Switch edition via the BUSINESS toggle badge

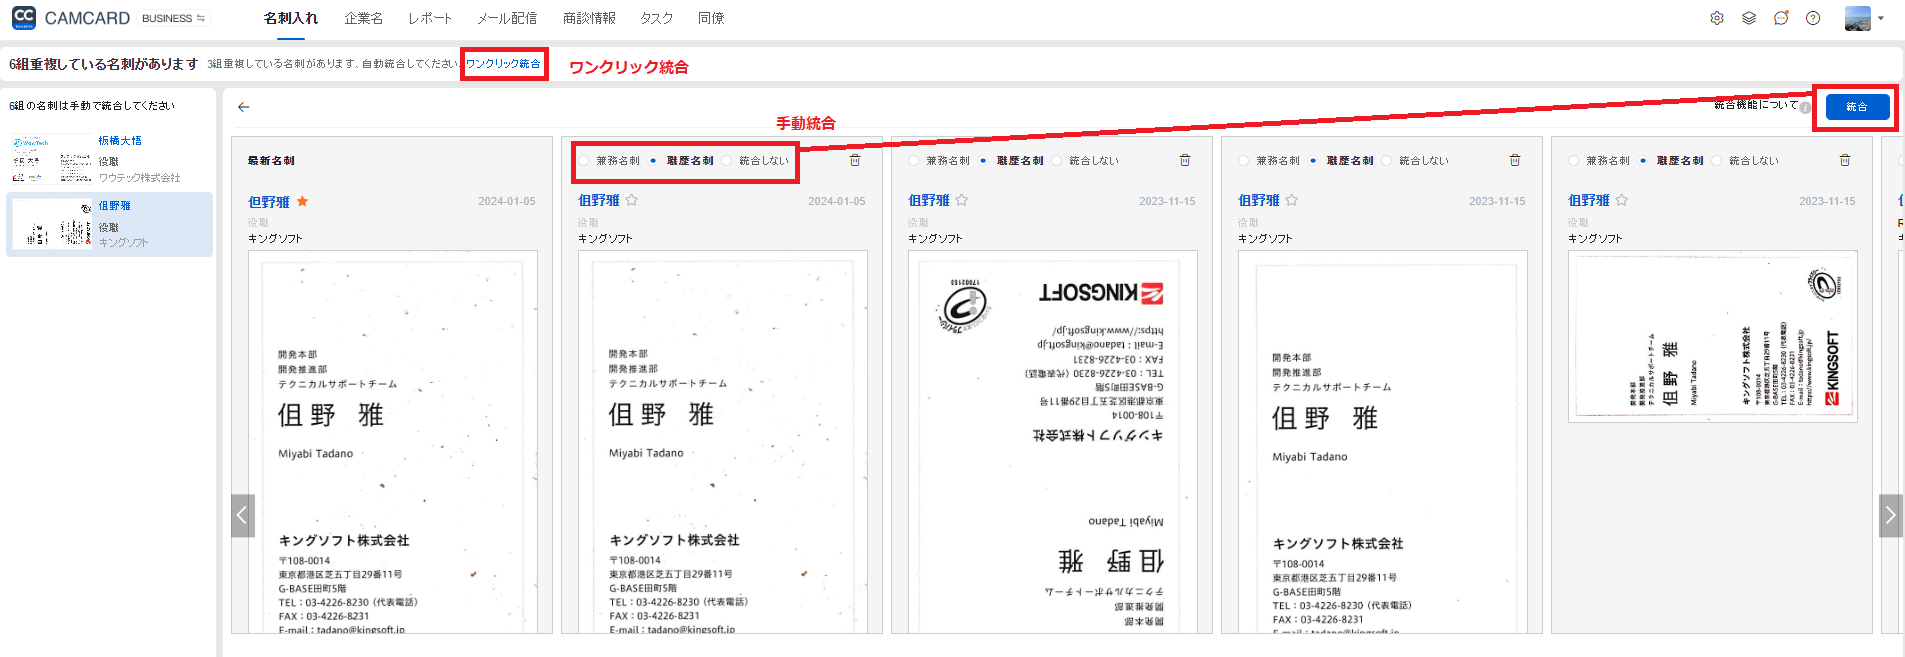pyautogui.click(x=173, y=18)
